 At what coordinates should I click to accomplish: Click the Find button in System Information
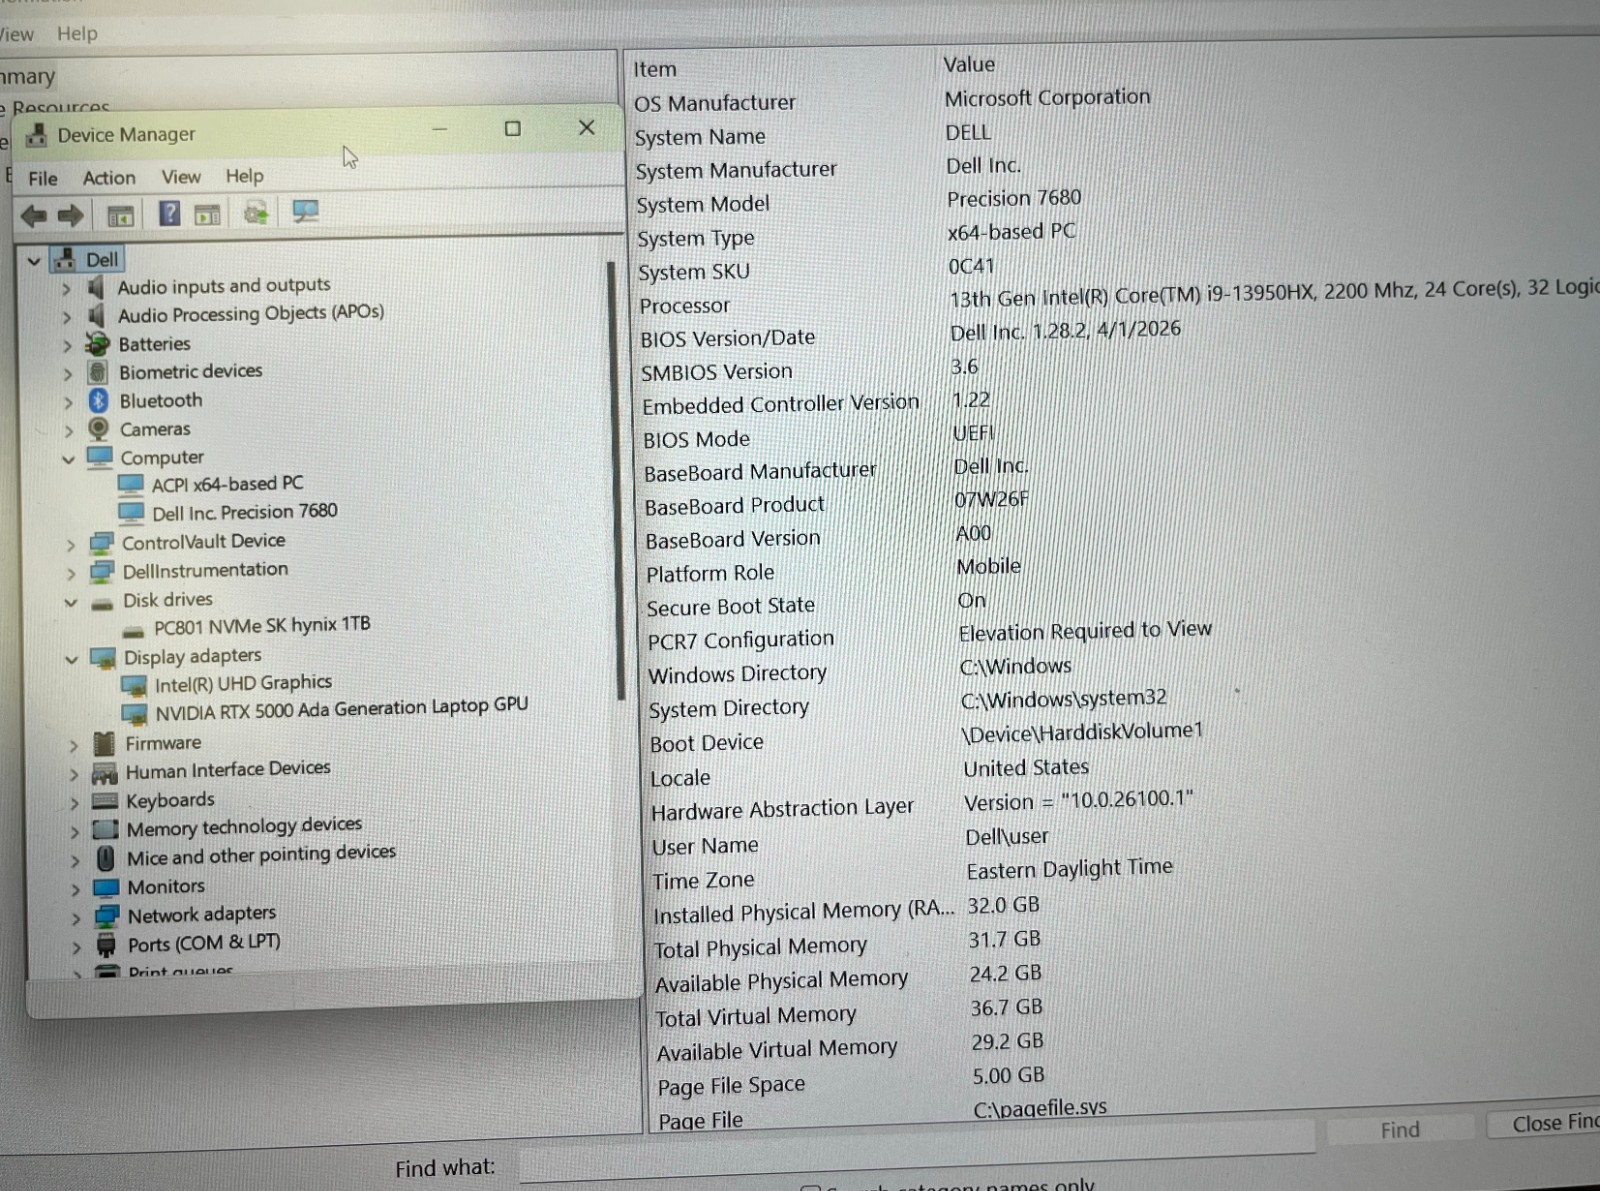click(1400, 1129)
